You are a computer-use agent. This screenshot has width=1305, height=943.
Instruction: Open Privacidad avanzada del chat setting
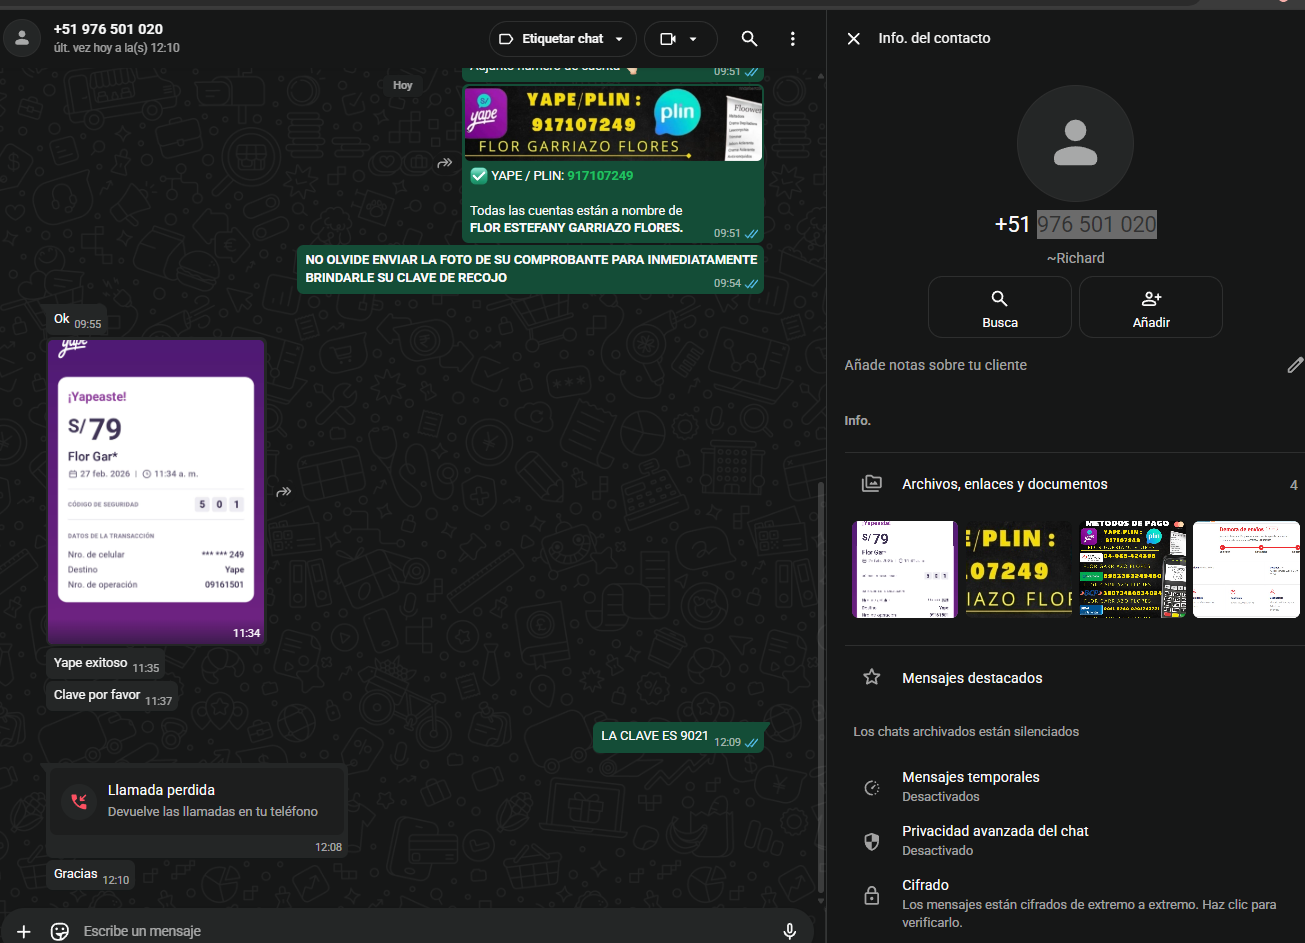click(994, 840)
